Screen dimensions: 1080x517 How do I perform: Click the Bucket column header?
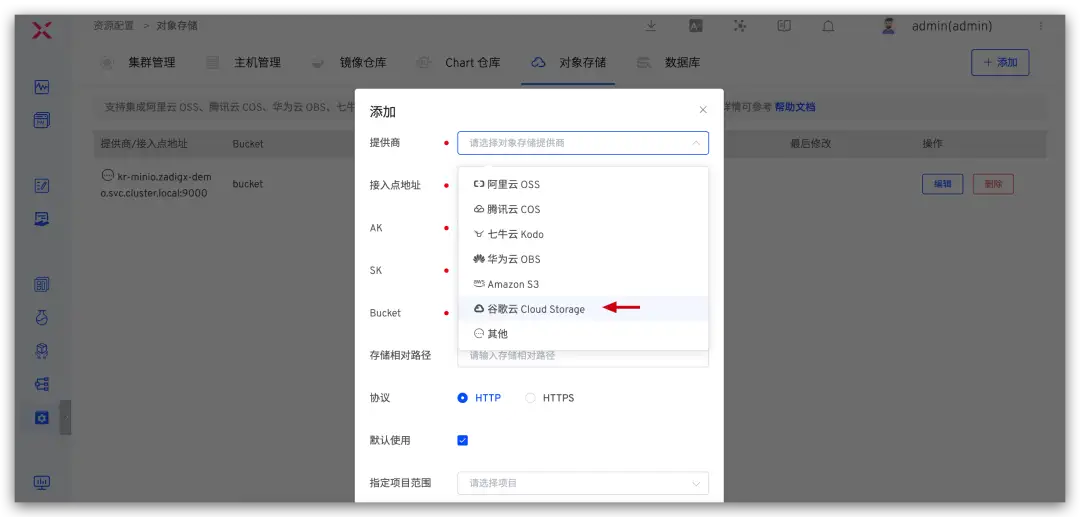[x=247, y=144]
